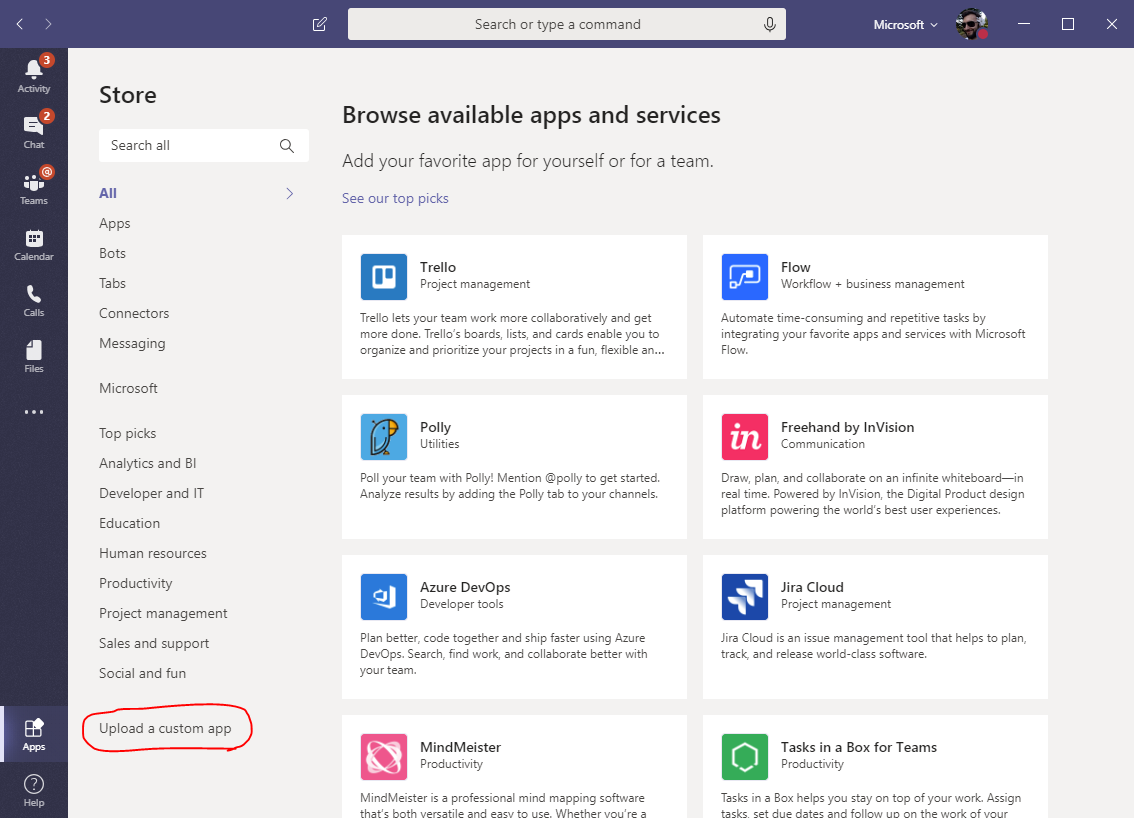Open the Trello app title
The width and height of the screenshot is (1134, 818).
pyautogui.click(x=438, y=267)
